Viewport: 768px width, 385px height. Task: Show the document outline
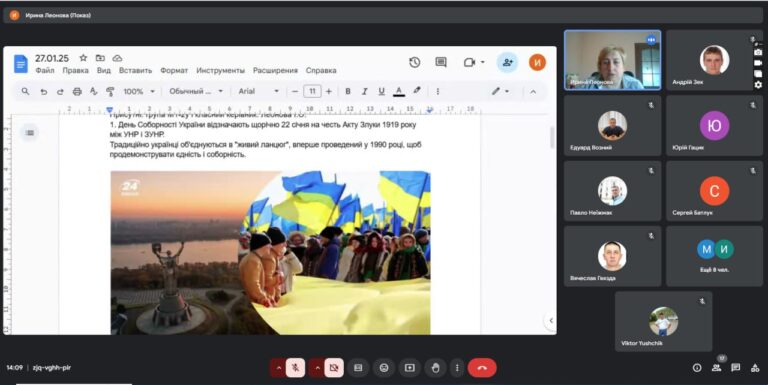30,133
